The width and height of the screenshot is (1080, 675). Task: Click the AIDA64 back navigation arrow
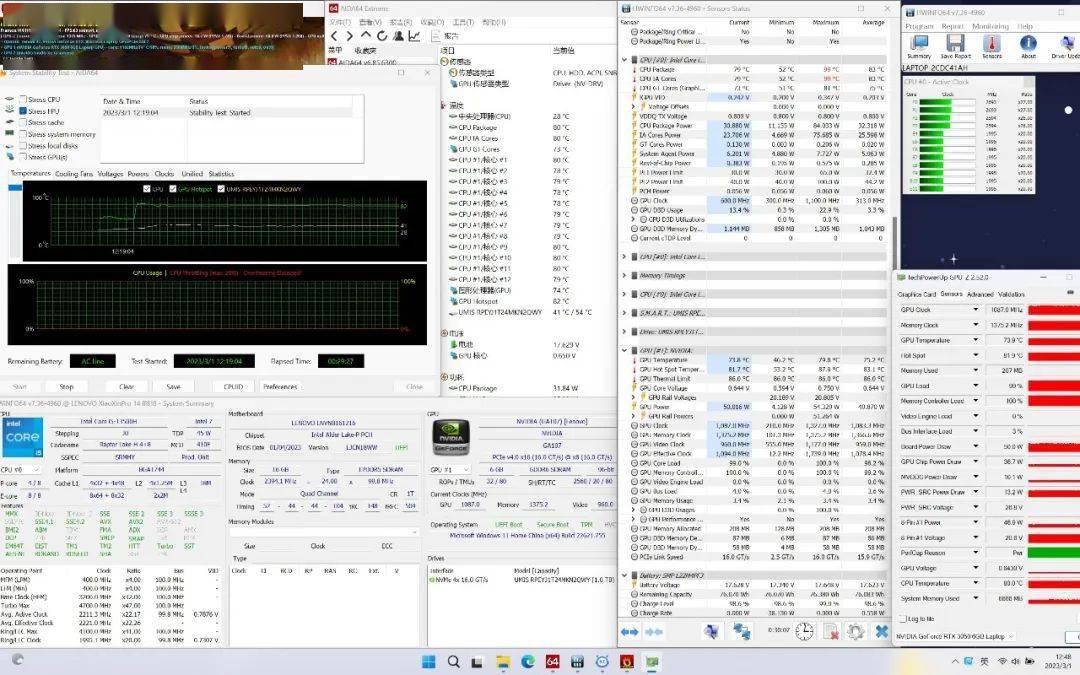[334, 36]
